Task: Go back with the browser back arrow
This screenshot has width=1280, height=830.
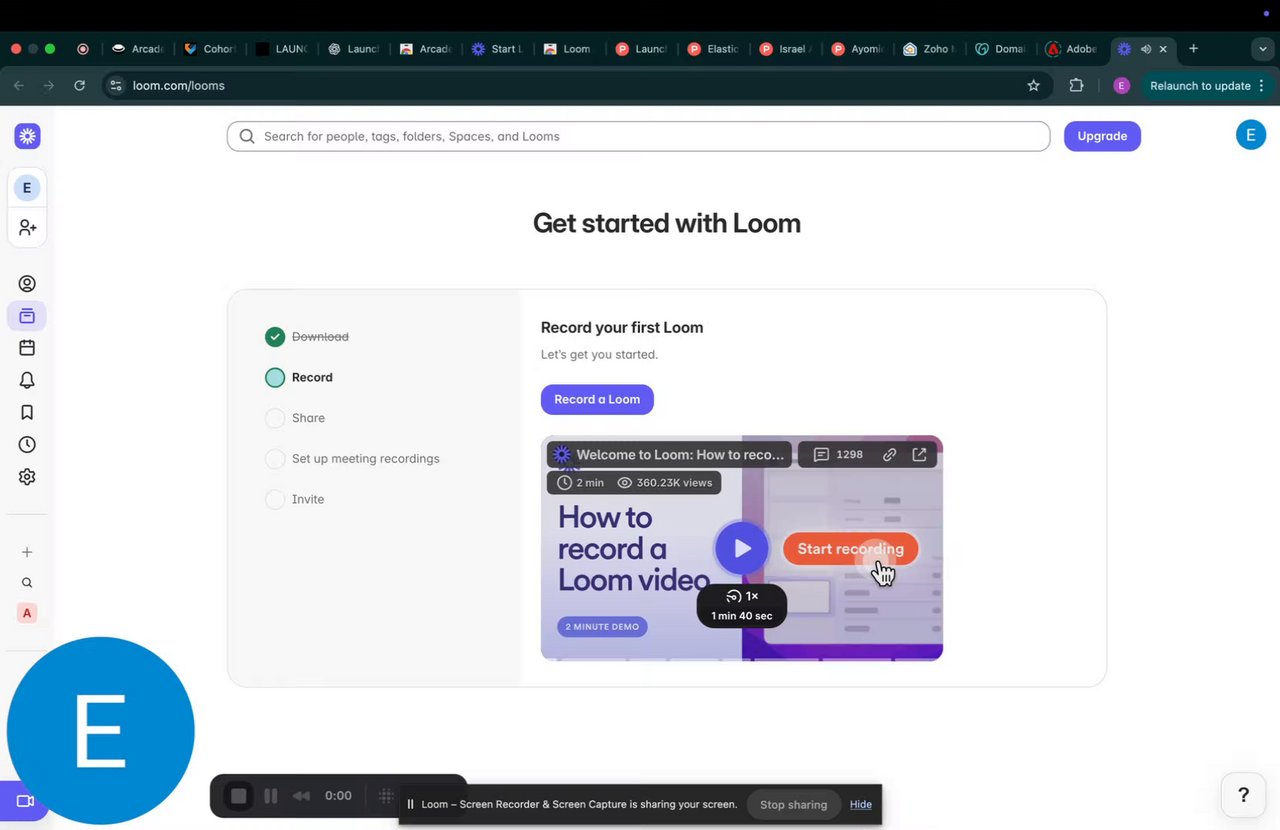Action: pos(19,86)
